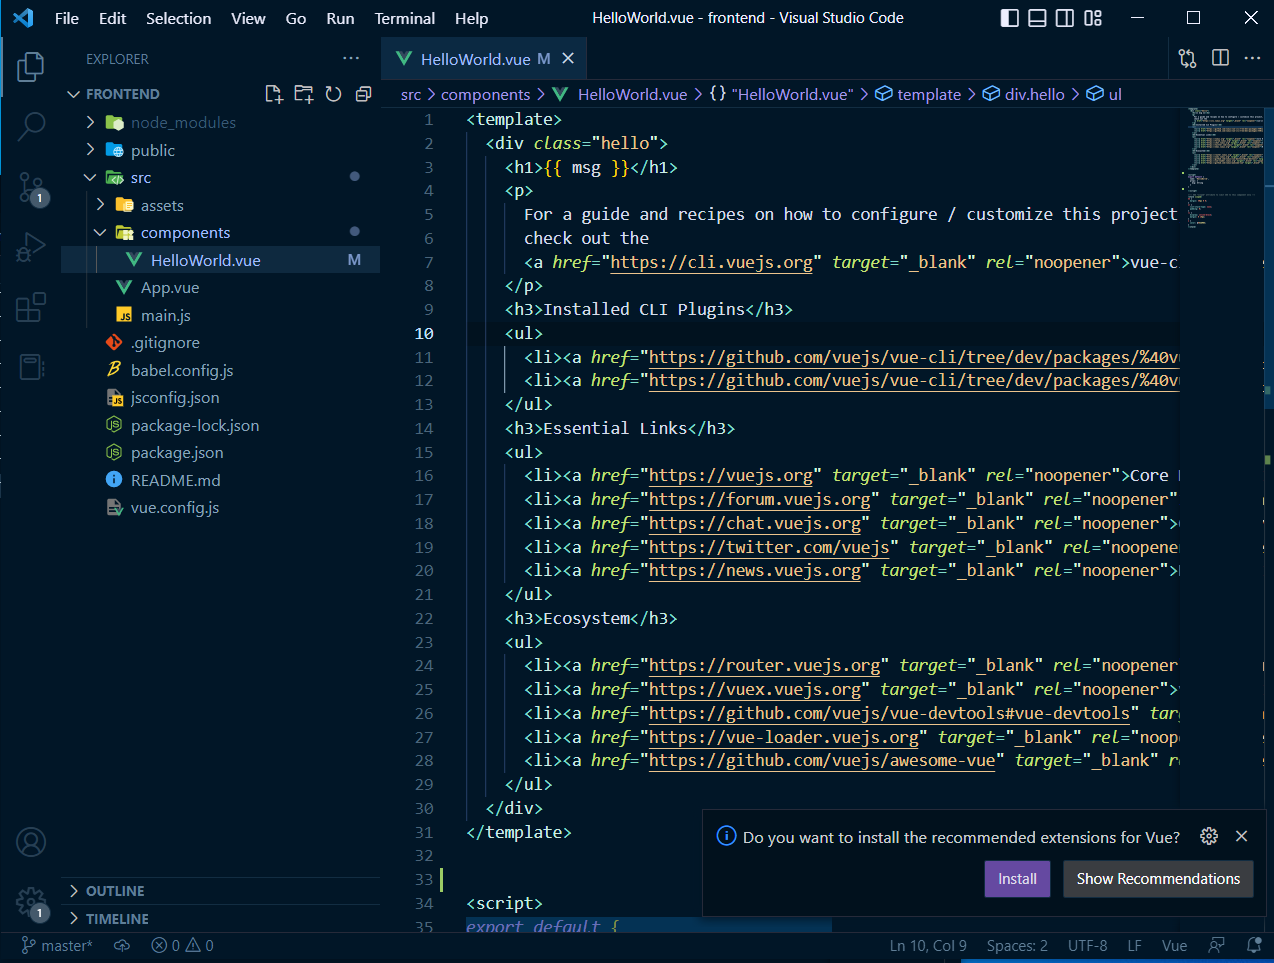Image resolution: width=1274 pixels, height=963 pixels.
Task: Select template in the breadcrumb
Action: coord(918,94)
